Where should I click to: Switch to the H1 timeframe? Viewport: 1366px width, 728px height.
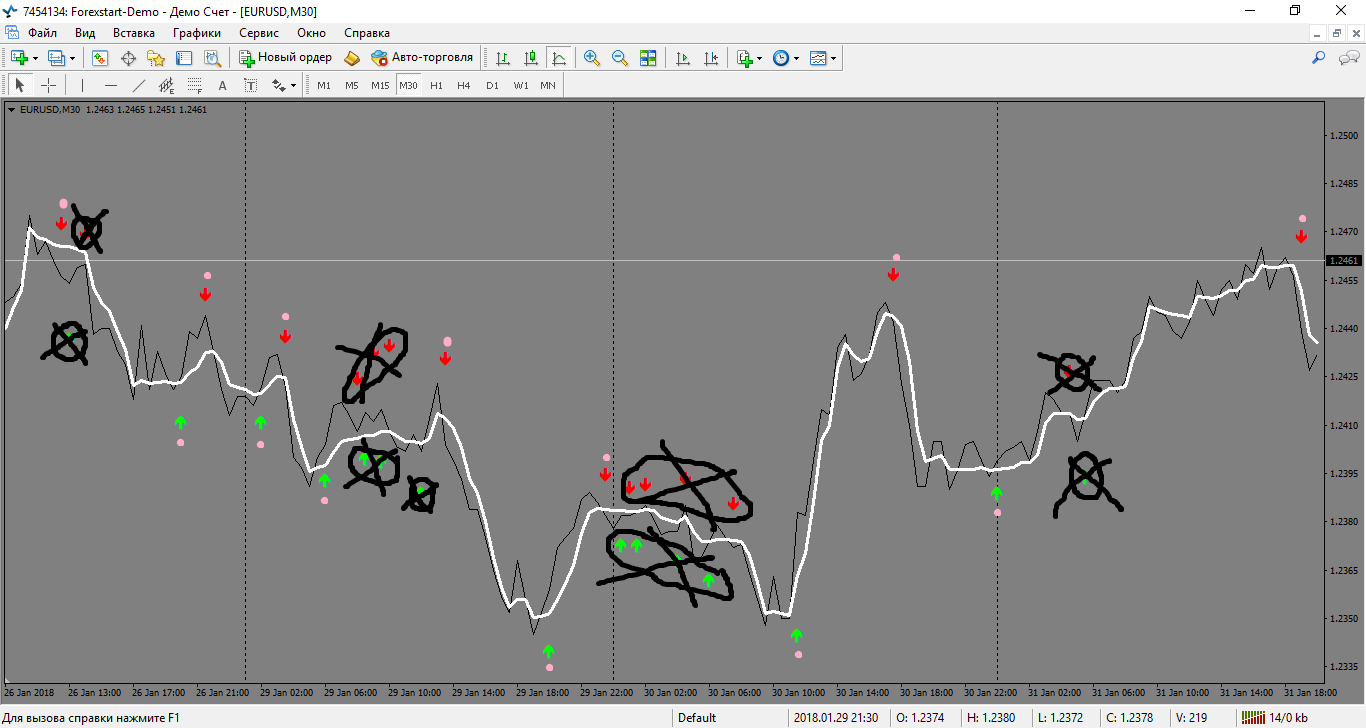(x=436, y=85)
